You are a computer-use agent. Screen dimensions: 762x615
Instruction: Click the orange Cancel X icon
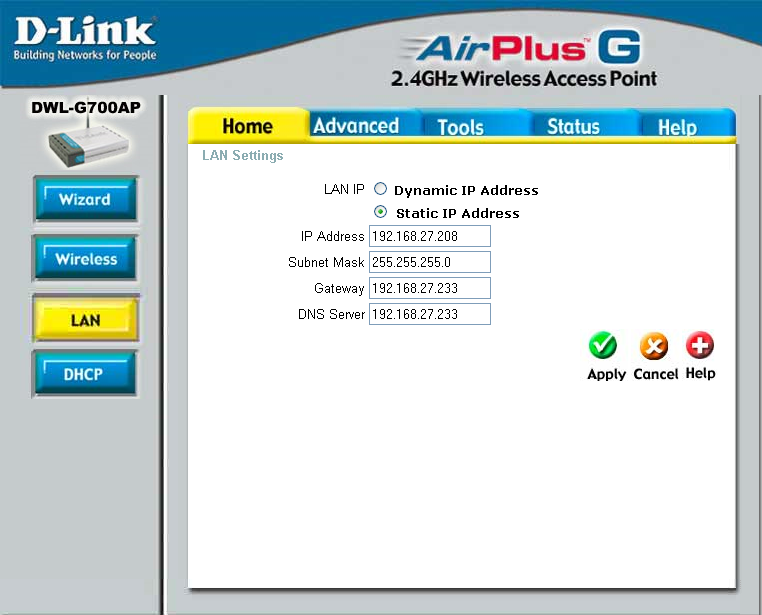(654, 346)
